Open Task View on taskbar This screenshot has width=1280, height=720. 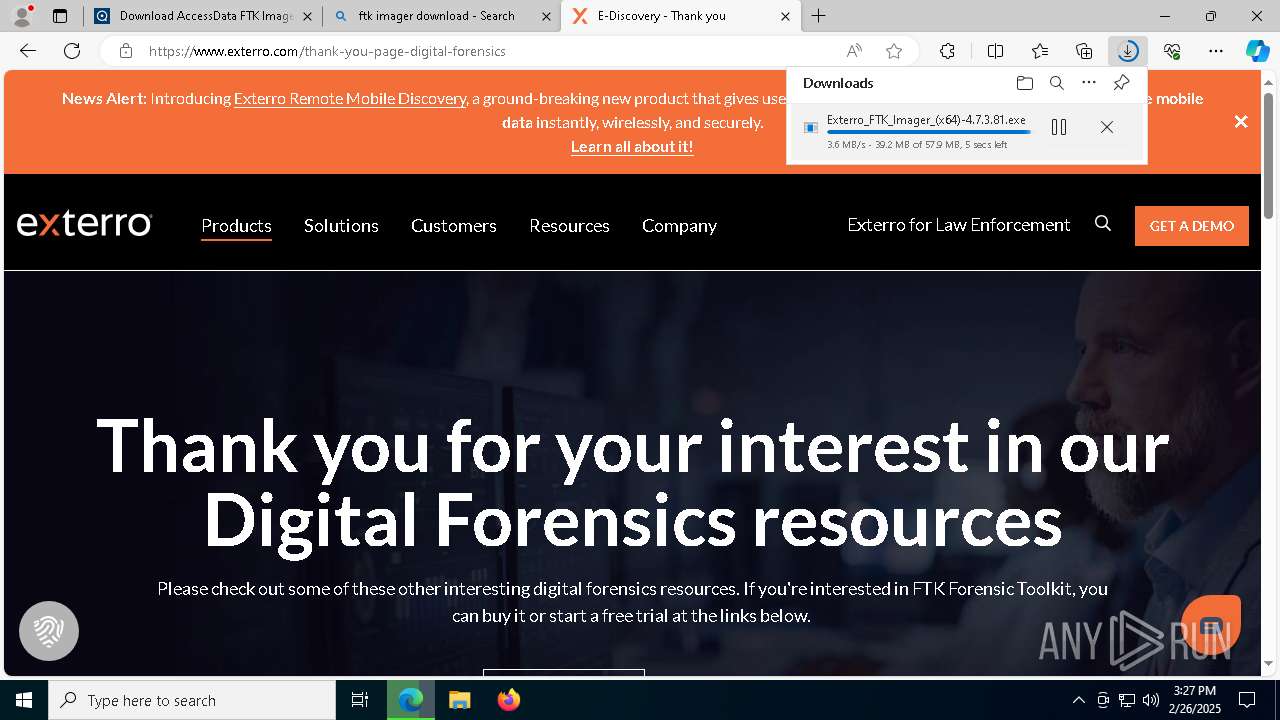click(x=360, y=700)
